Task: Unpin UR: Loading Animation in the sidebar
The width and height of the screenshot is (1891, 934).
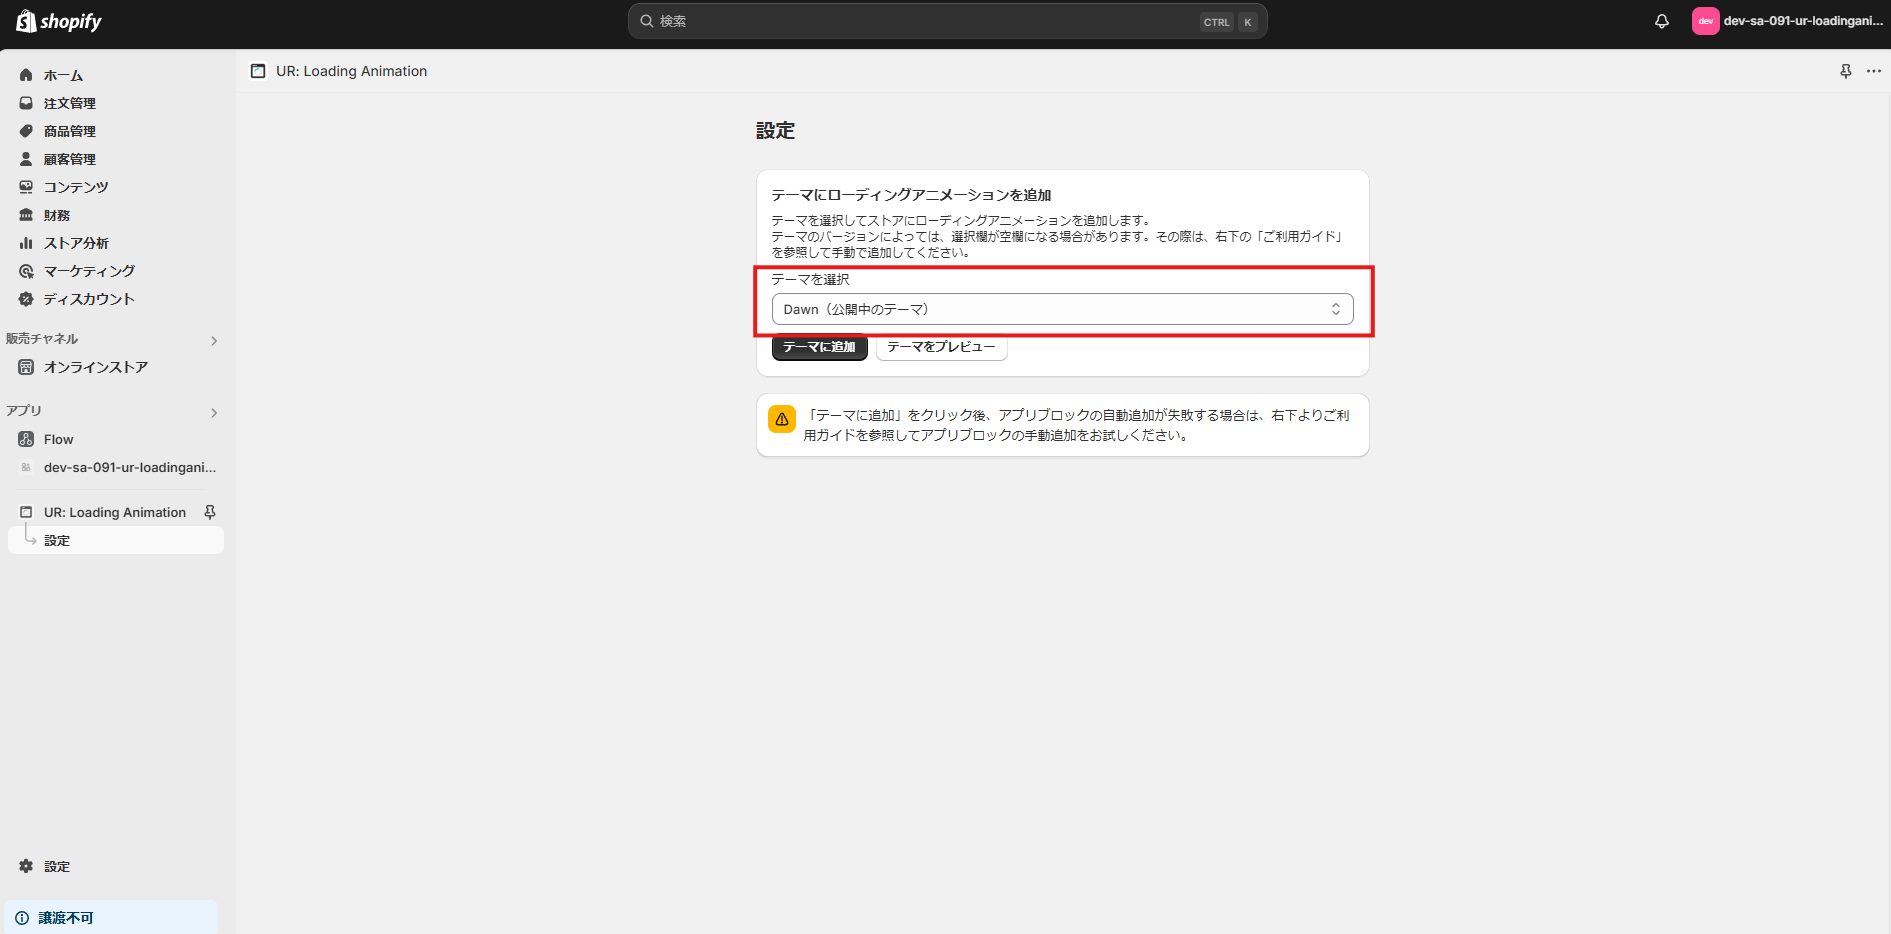Action: click(210, 512)
